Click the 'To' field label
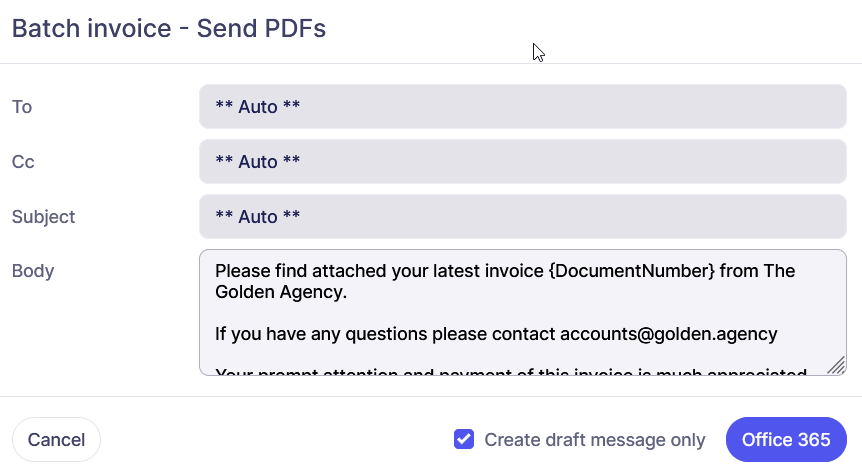Image resolution: width=862 pixels, height=474 pixels. pos(22,107)
